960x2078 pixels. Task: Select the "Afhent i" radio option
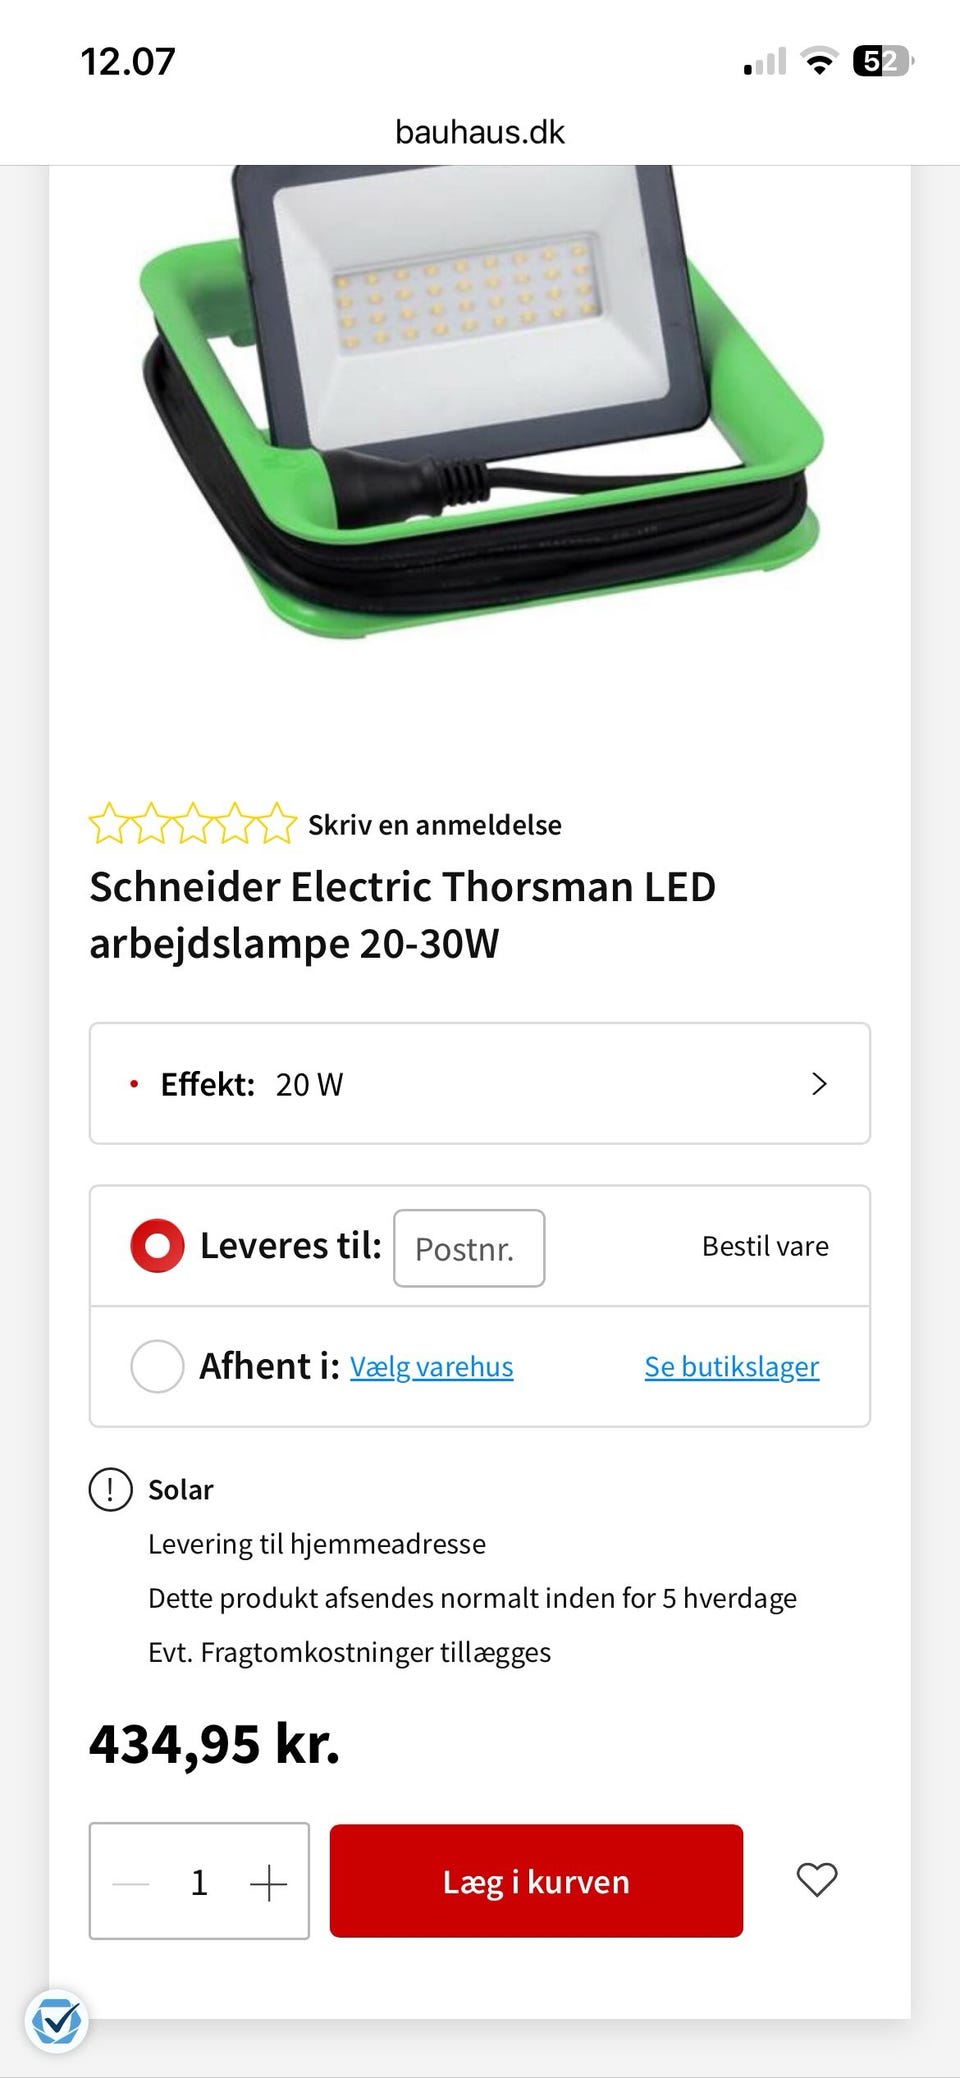(x=157, y=1366)
